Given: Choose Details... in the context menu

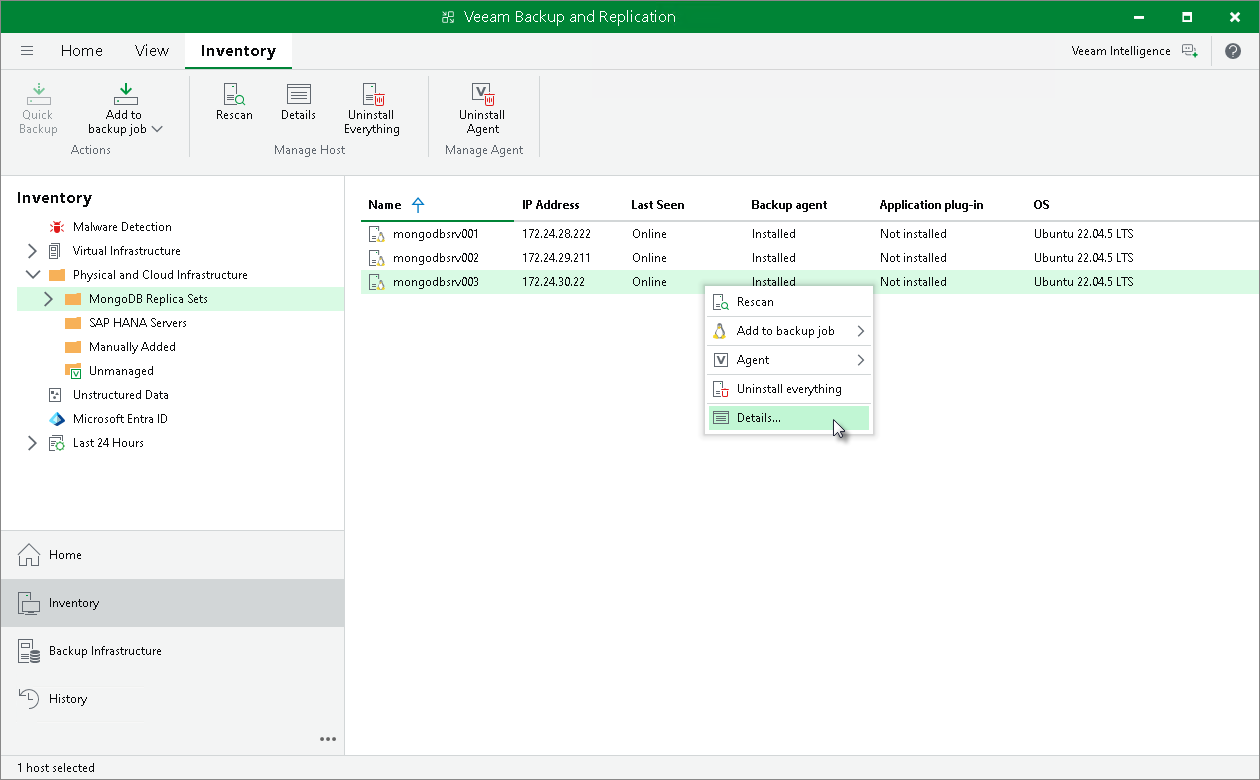Looking at the screenshot, I should [789, 418].
